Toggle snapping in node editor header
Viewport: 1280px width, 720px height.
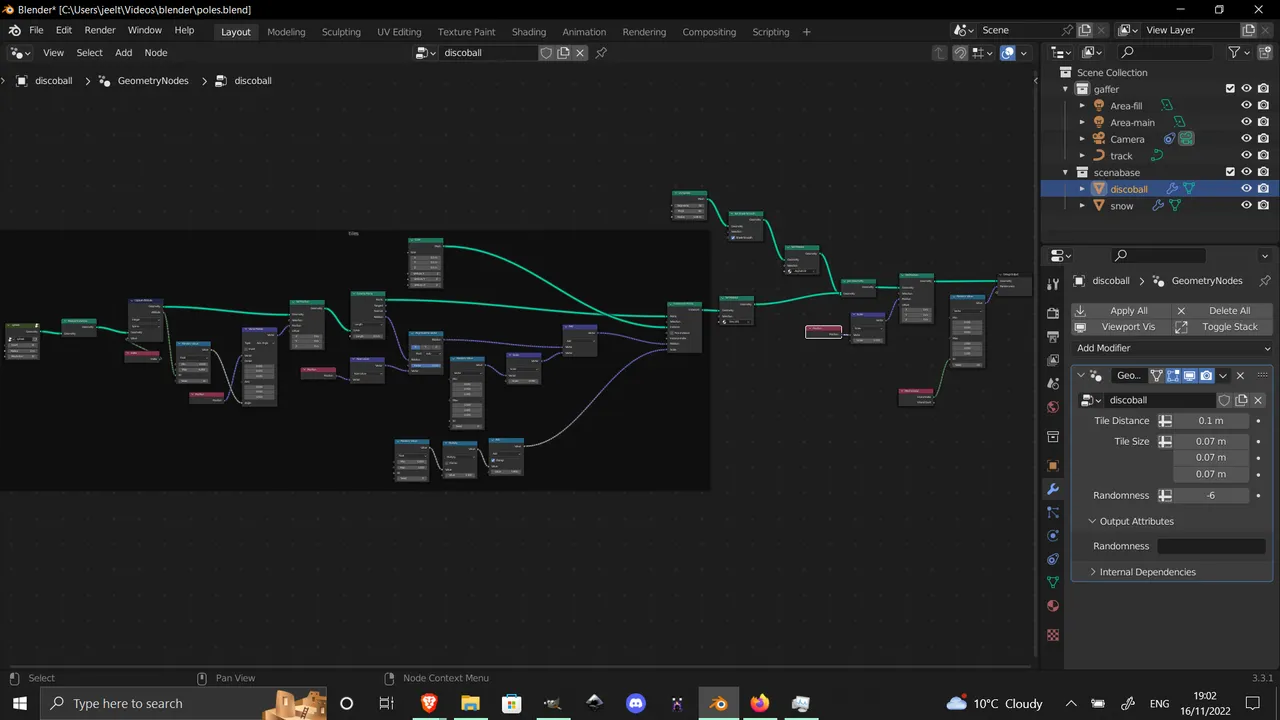point(960,53)
